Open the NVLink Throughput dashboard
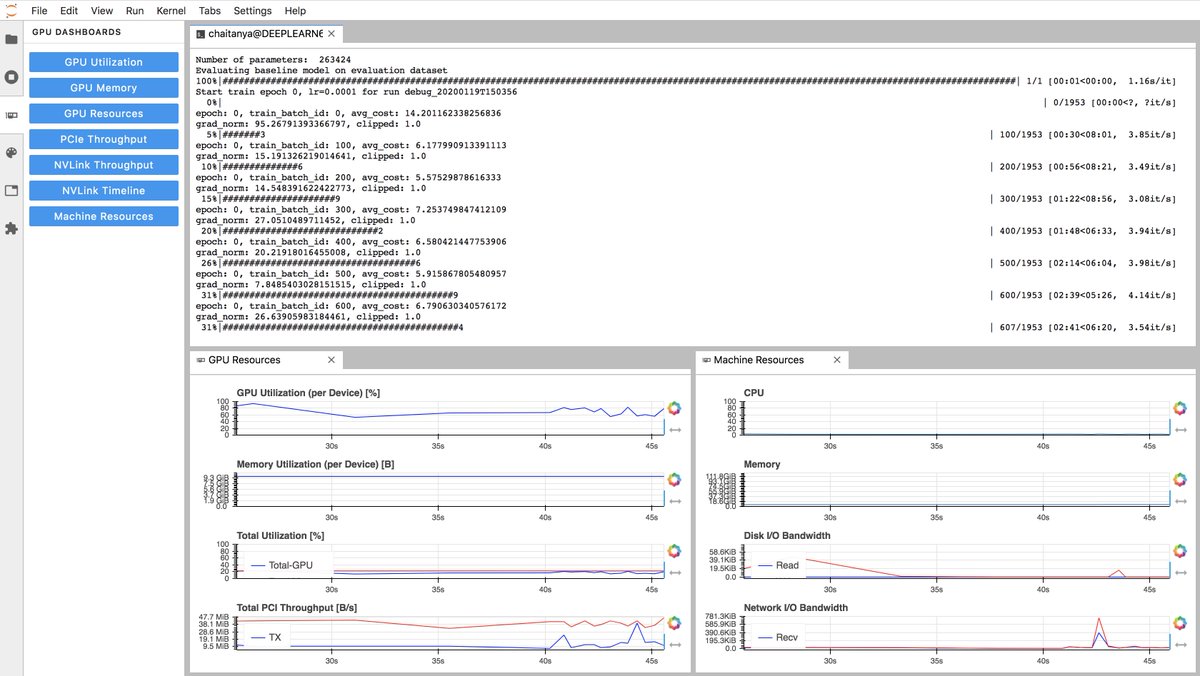Image resolution: width=1200 pixels, height=676 pixels. (104, 165)
